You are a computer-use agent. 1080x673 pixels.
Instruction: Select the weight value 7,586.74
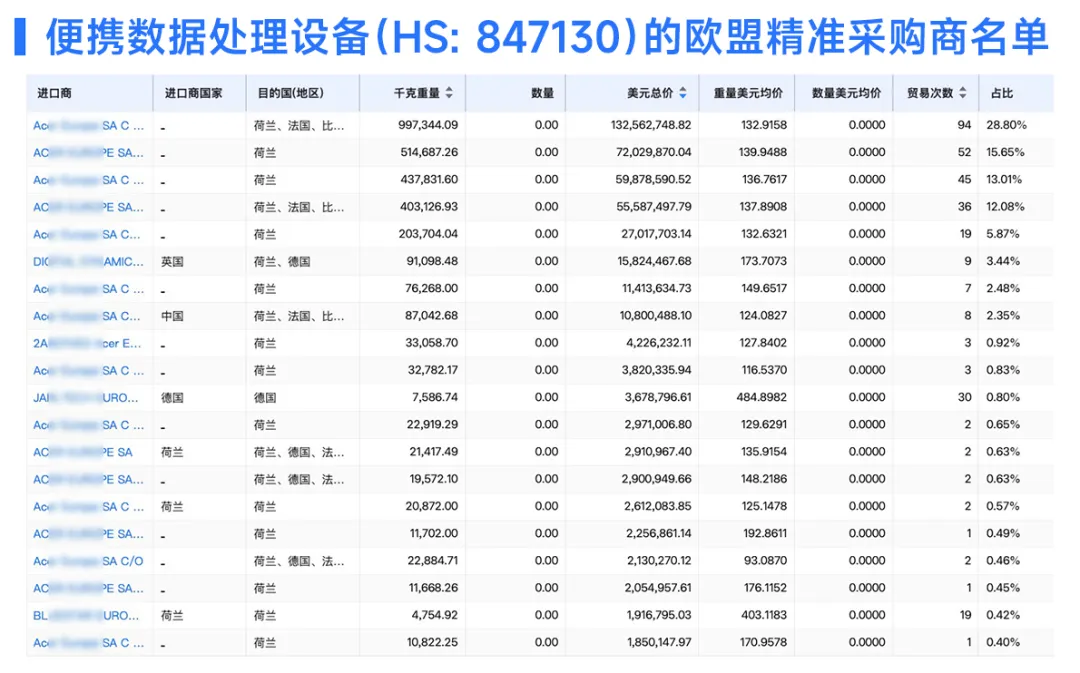click(x=435, y=397)
